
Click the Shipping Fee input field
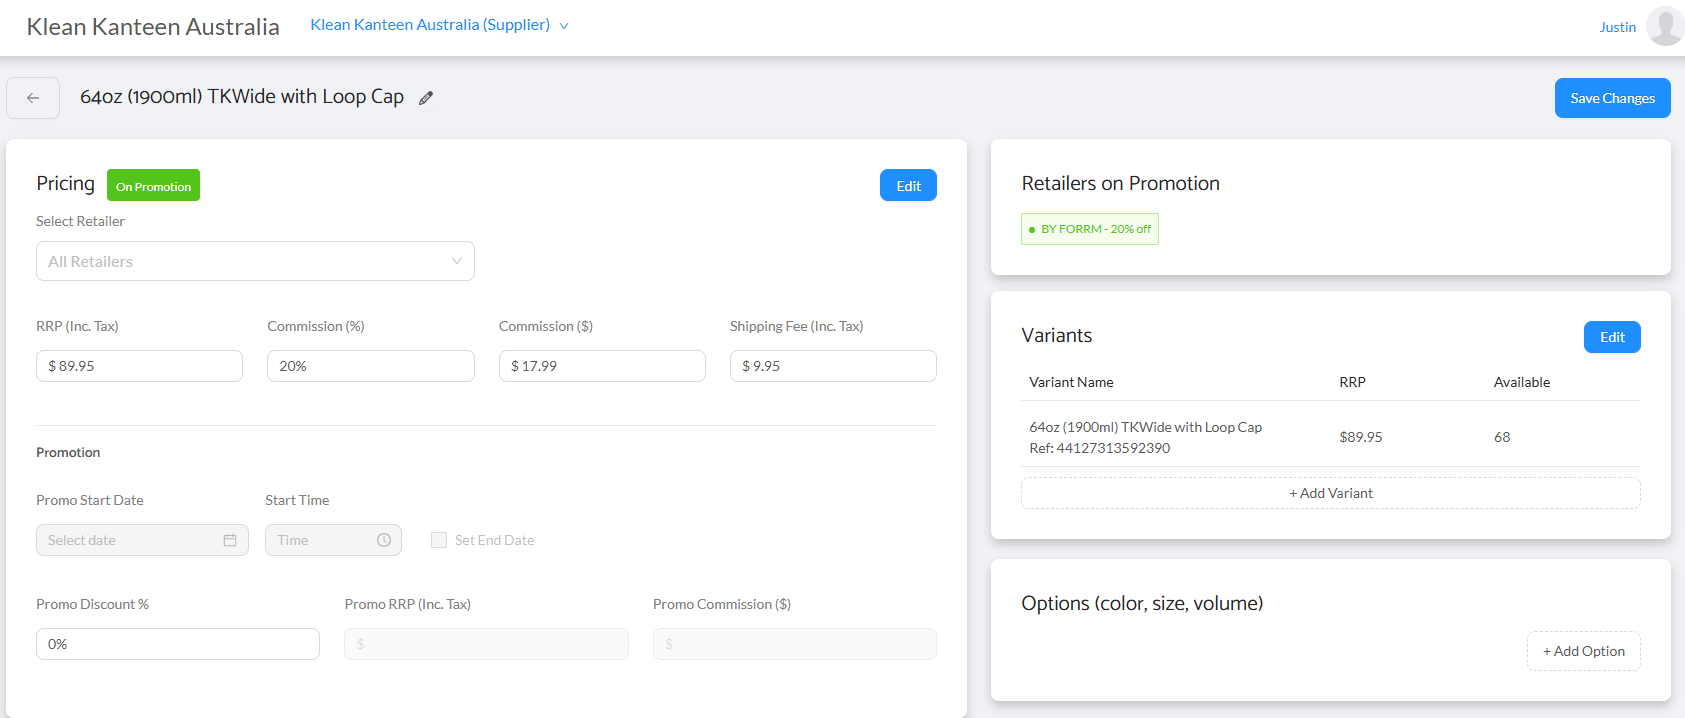point(833,366)
